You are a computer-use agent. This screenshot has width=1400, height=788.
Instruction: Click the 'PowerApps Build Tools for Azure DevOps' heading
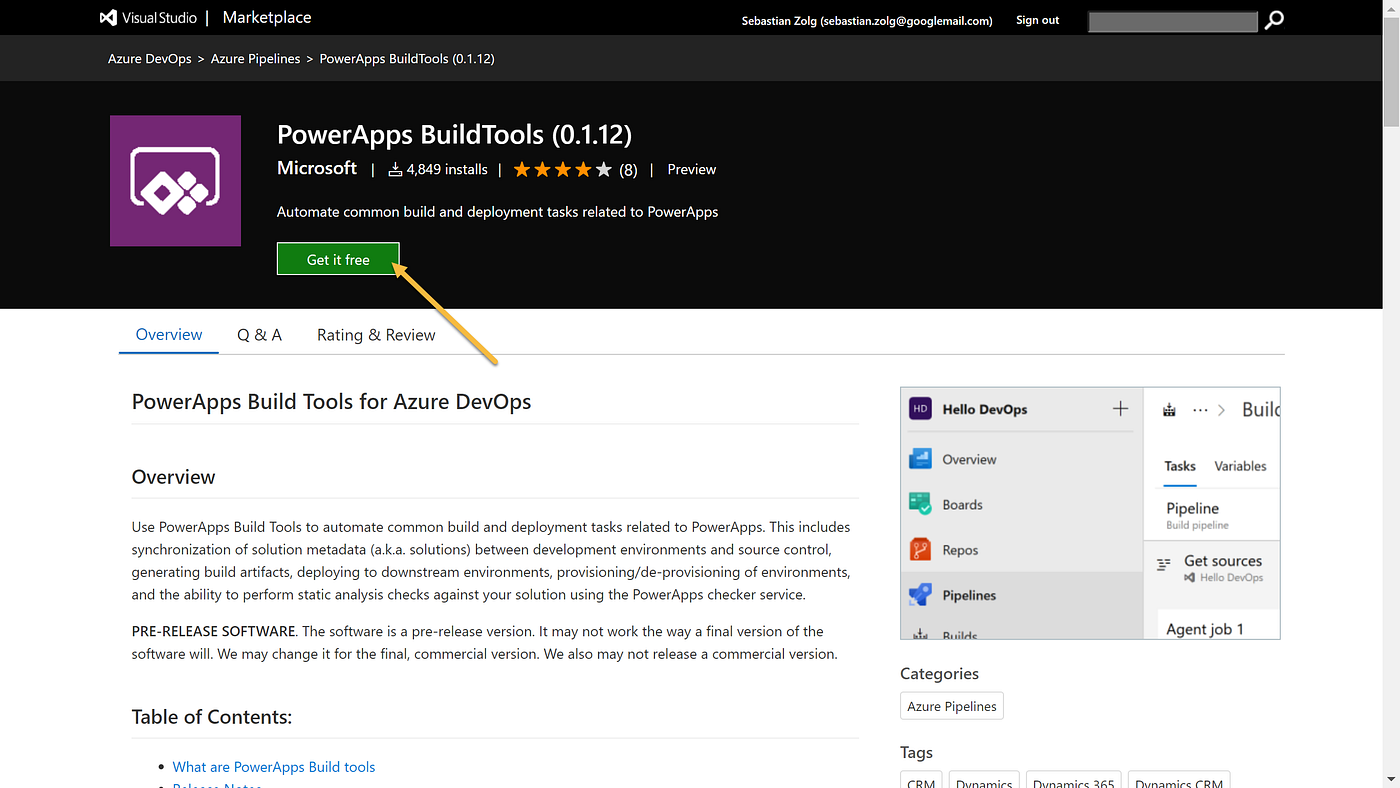click(x=331, y=402)
